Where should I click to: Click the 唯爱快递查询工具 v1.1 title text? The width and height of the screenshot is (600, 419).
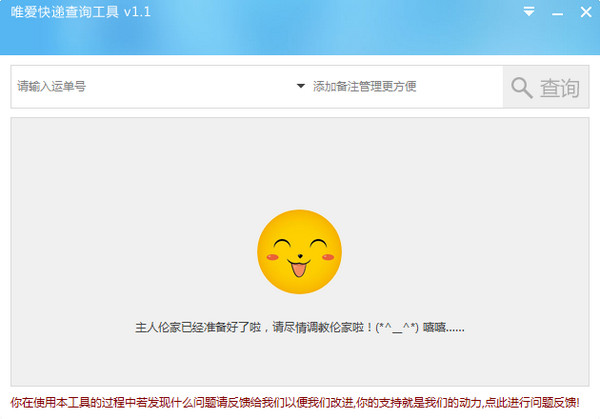point(81,12)
